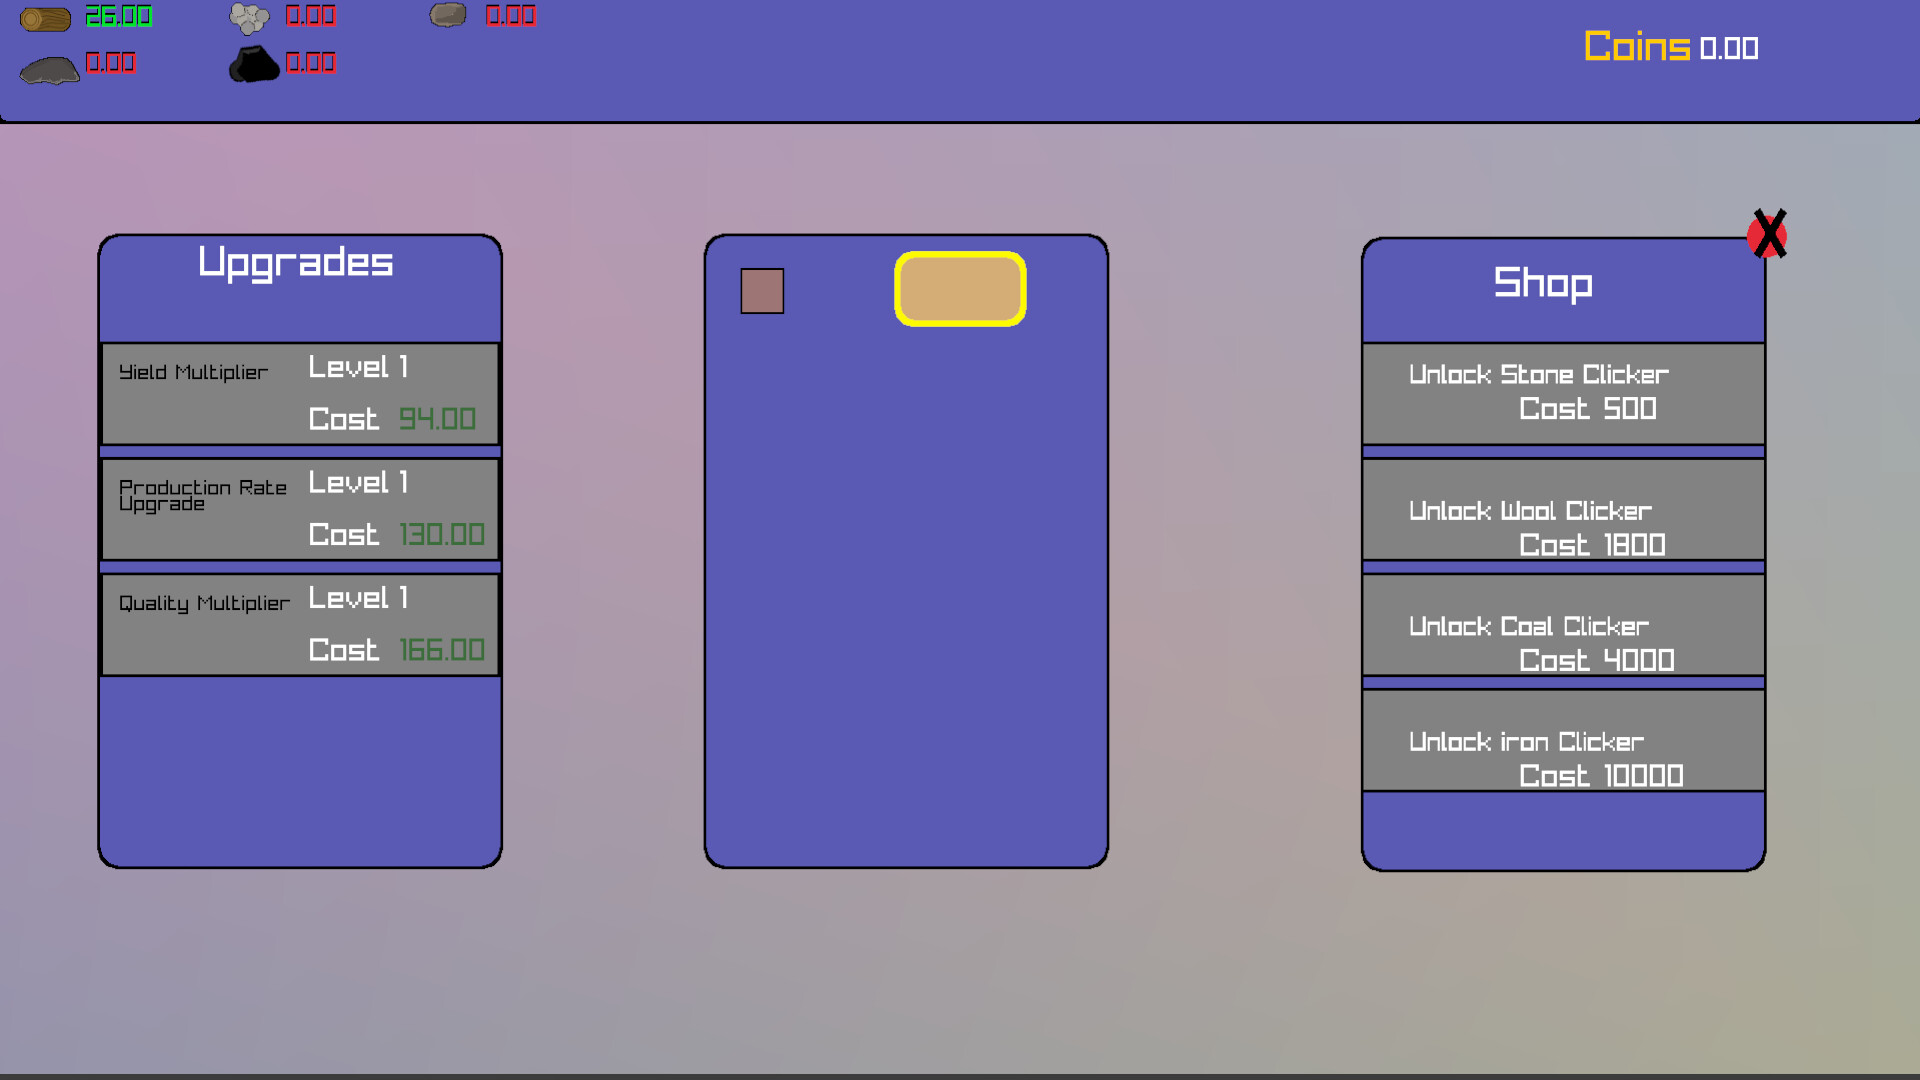Unlock Wool Clicker for 1800 coins

pyautogui.click(x=1562, y=510)
